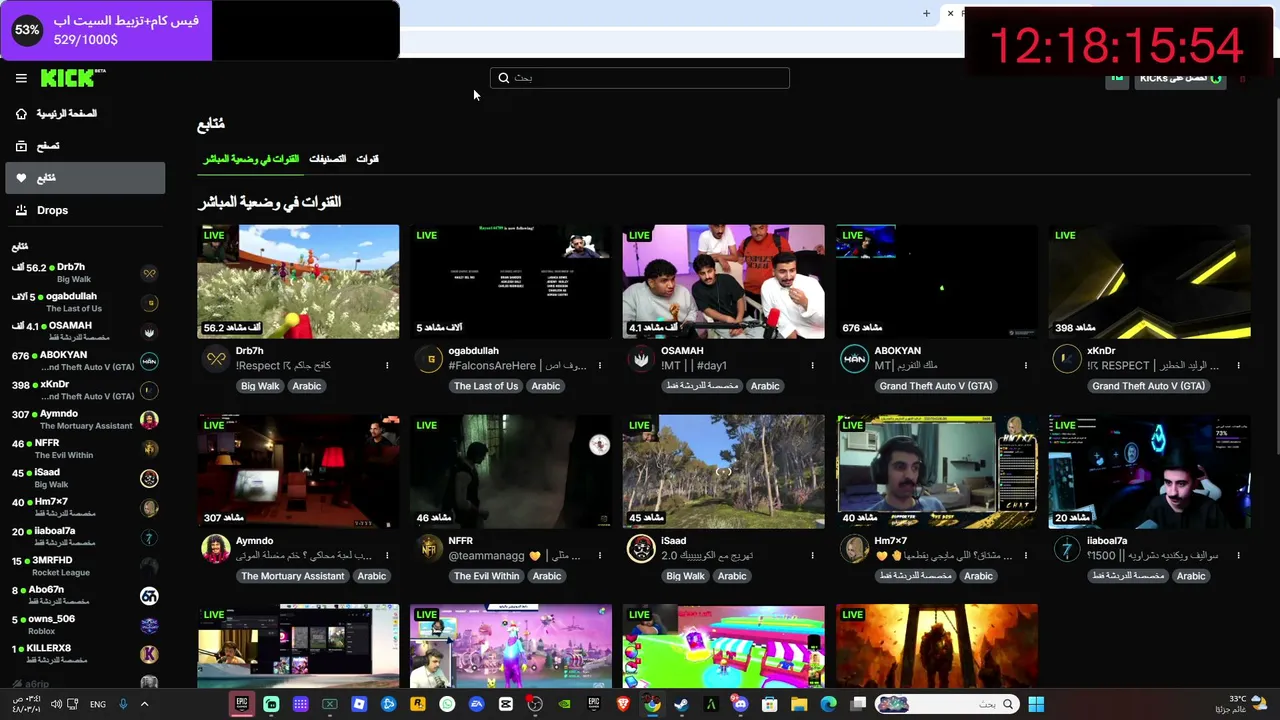Click the volume speaker icon in system tray
The height and width of the screenshot is (720, 1280).
(56, 704)
